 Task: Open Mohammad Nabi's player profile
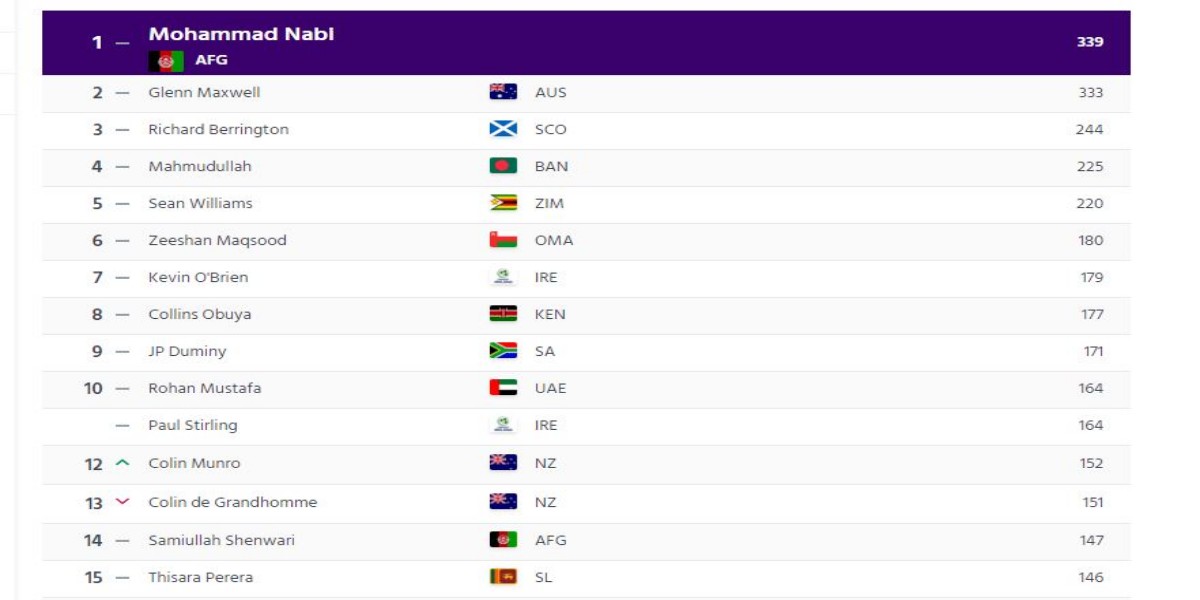[x=241, y=34]
